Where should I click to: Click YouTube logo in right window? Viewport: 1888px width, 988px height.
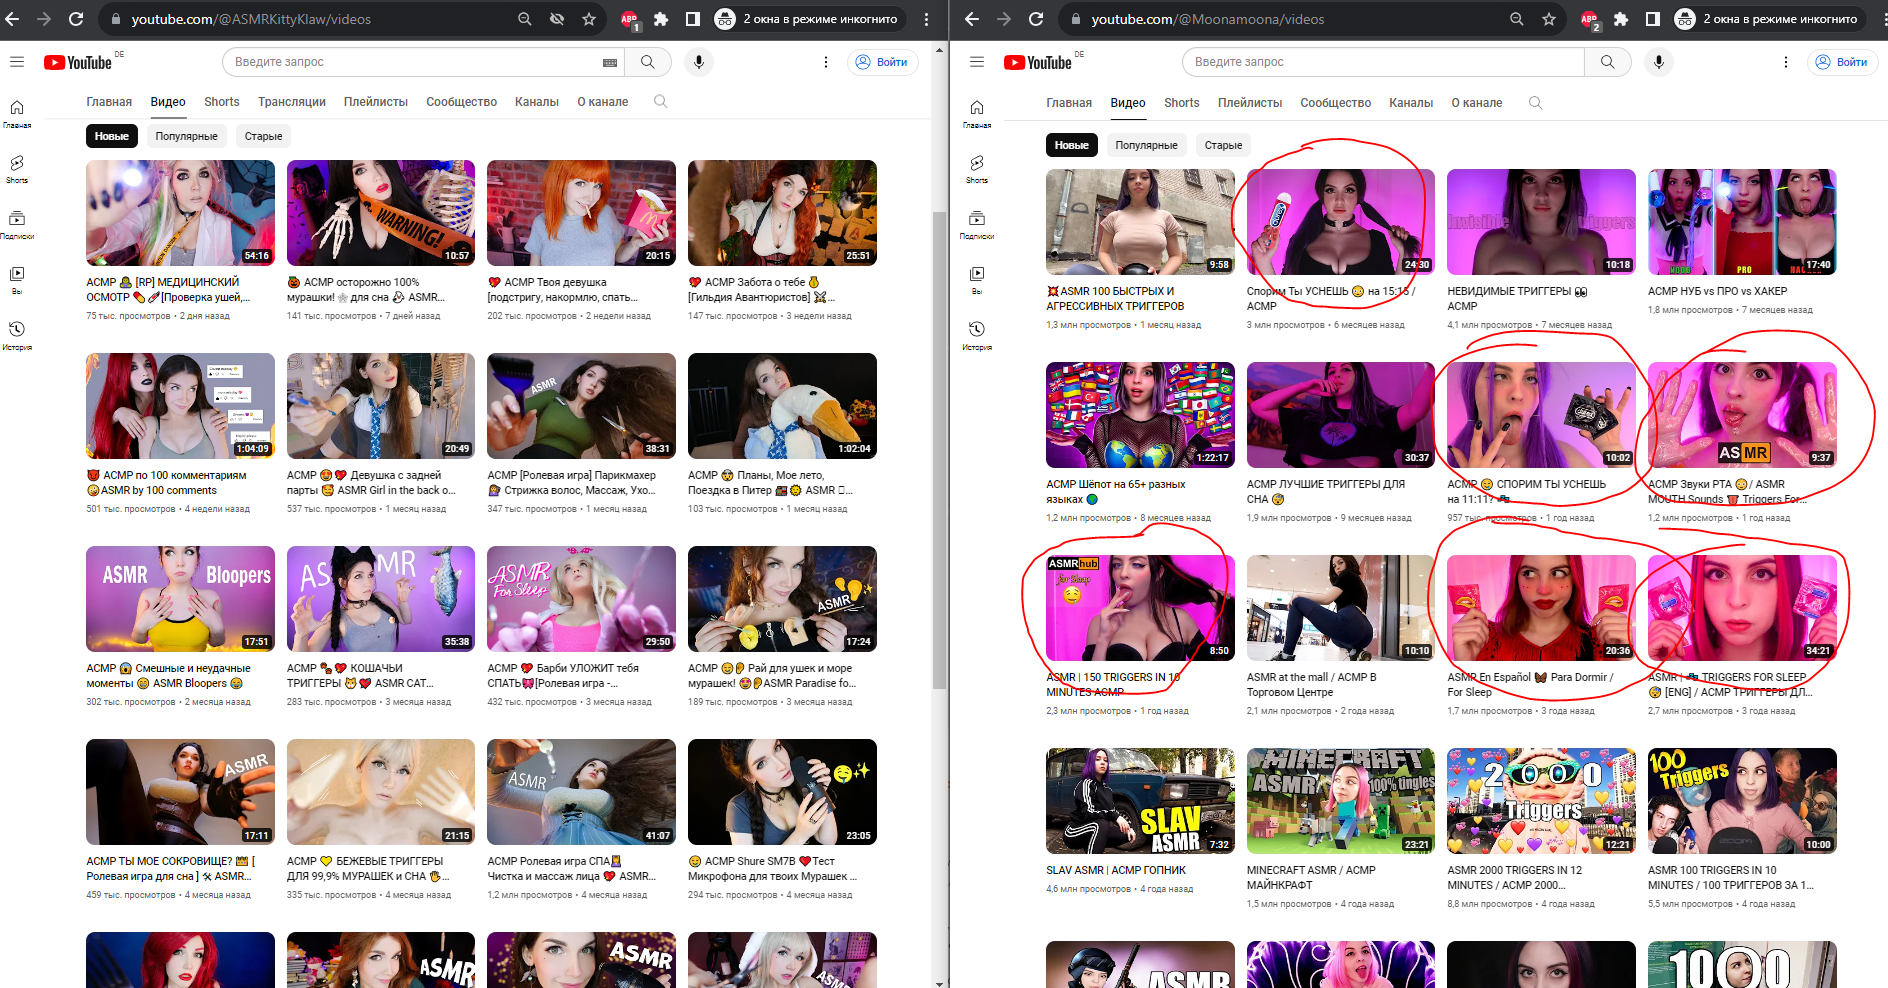[1038, 62]
